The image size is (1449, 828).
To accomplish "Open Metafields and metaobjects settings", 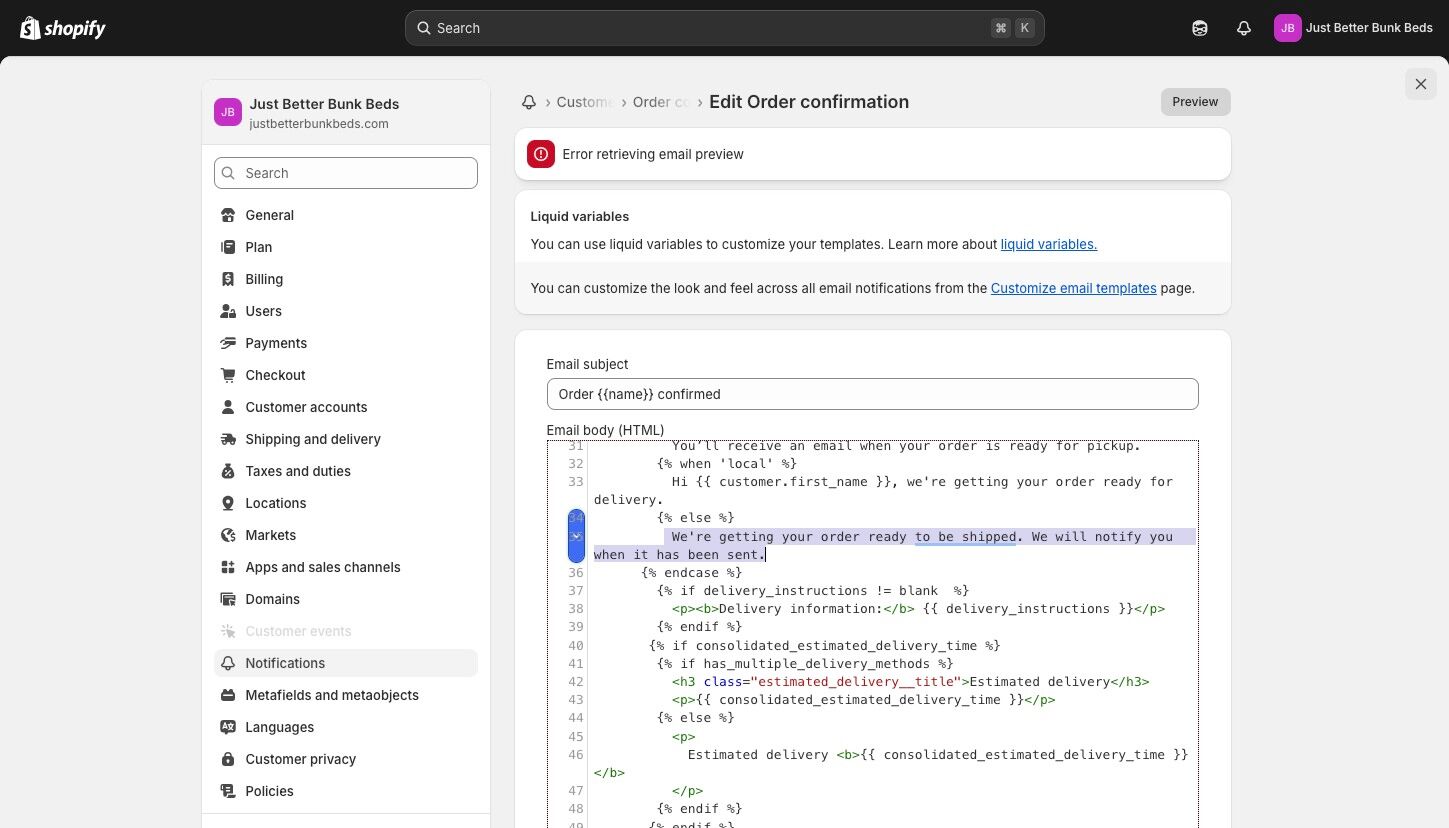I will pyautogui.click(x=331, y=695).
